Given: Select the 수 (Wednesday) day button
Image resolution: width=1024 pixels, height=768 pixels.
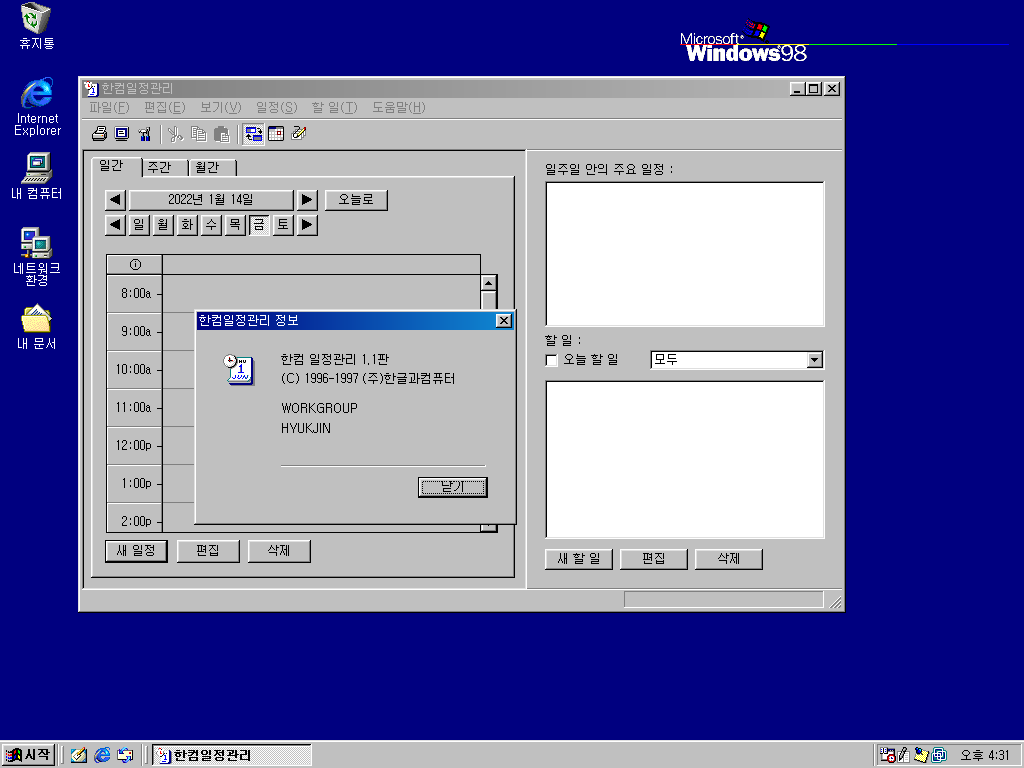Looking at the screenshot, I should (x=211, y=225).
